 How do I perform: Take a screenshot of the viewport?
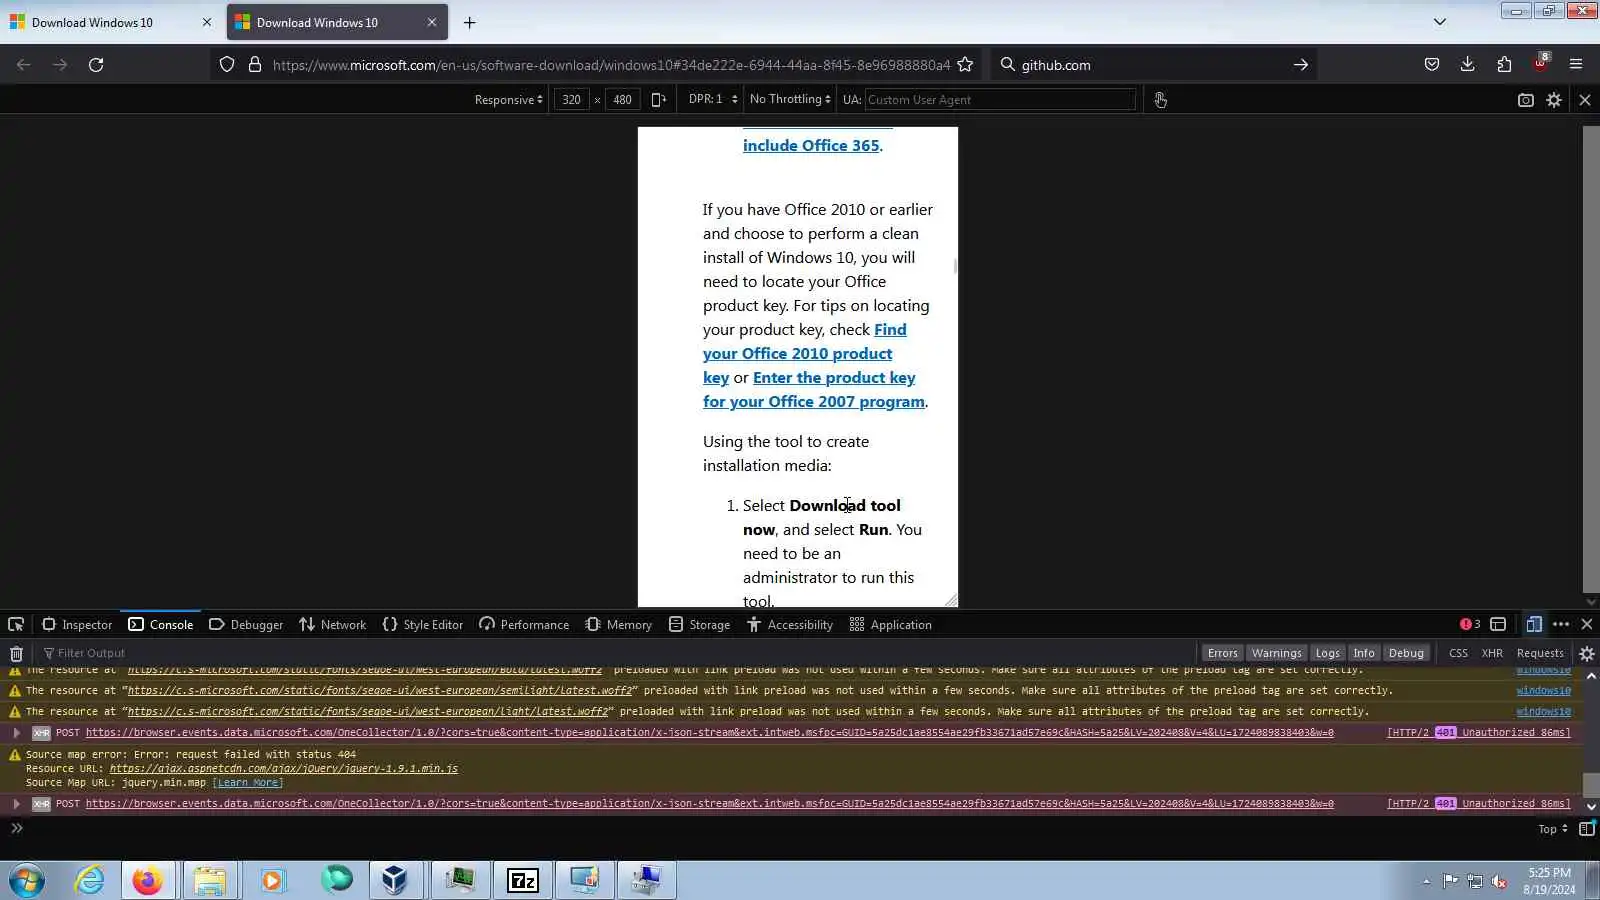1526,100
